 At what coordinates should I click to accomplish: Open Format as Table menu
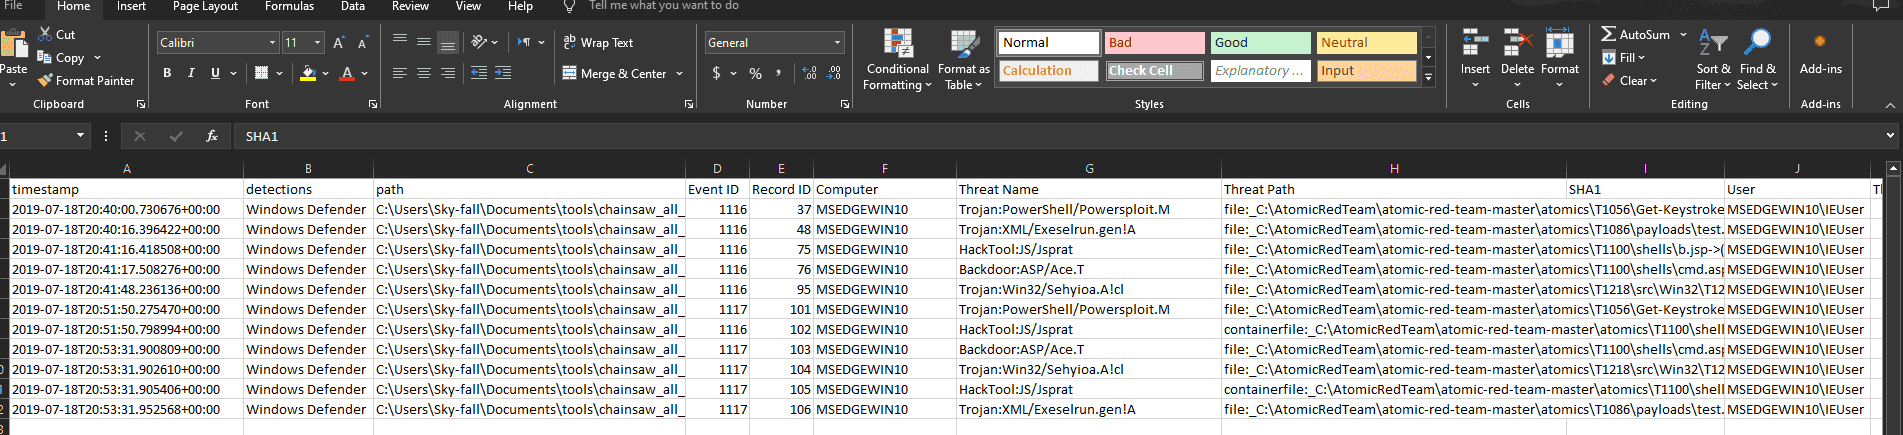pos(963,60)
